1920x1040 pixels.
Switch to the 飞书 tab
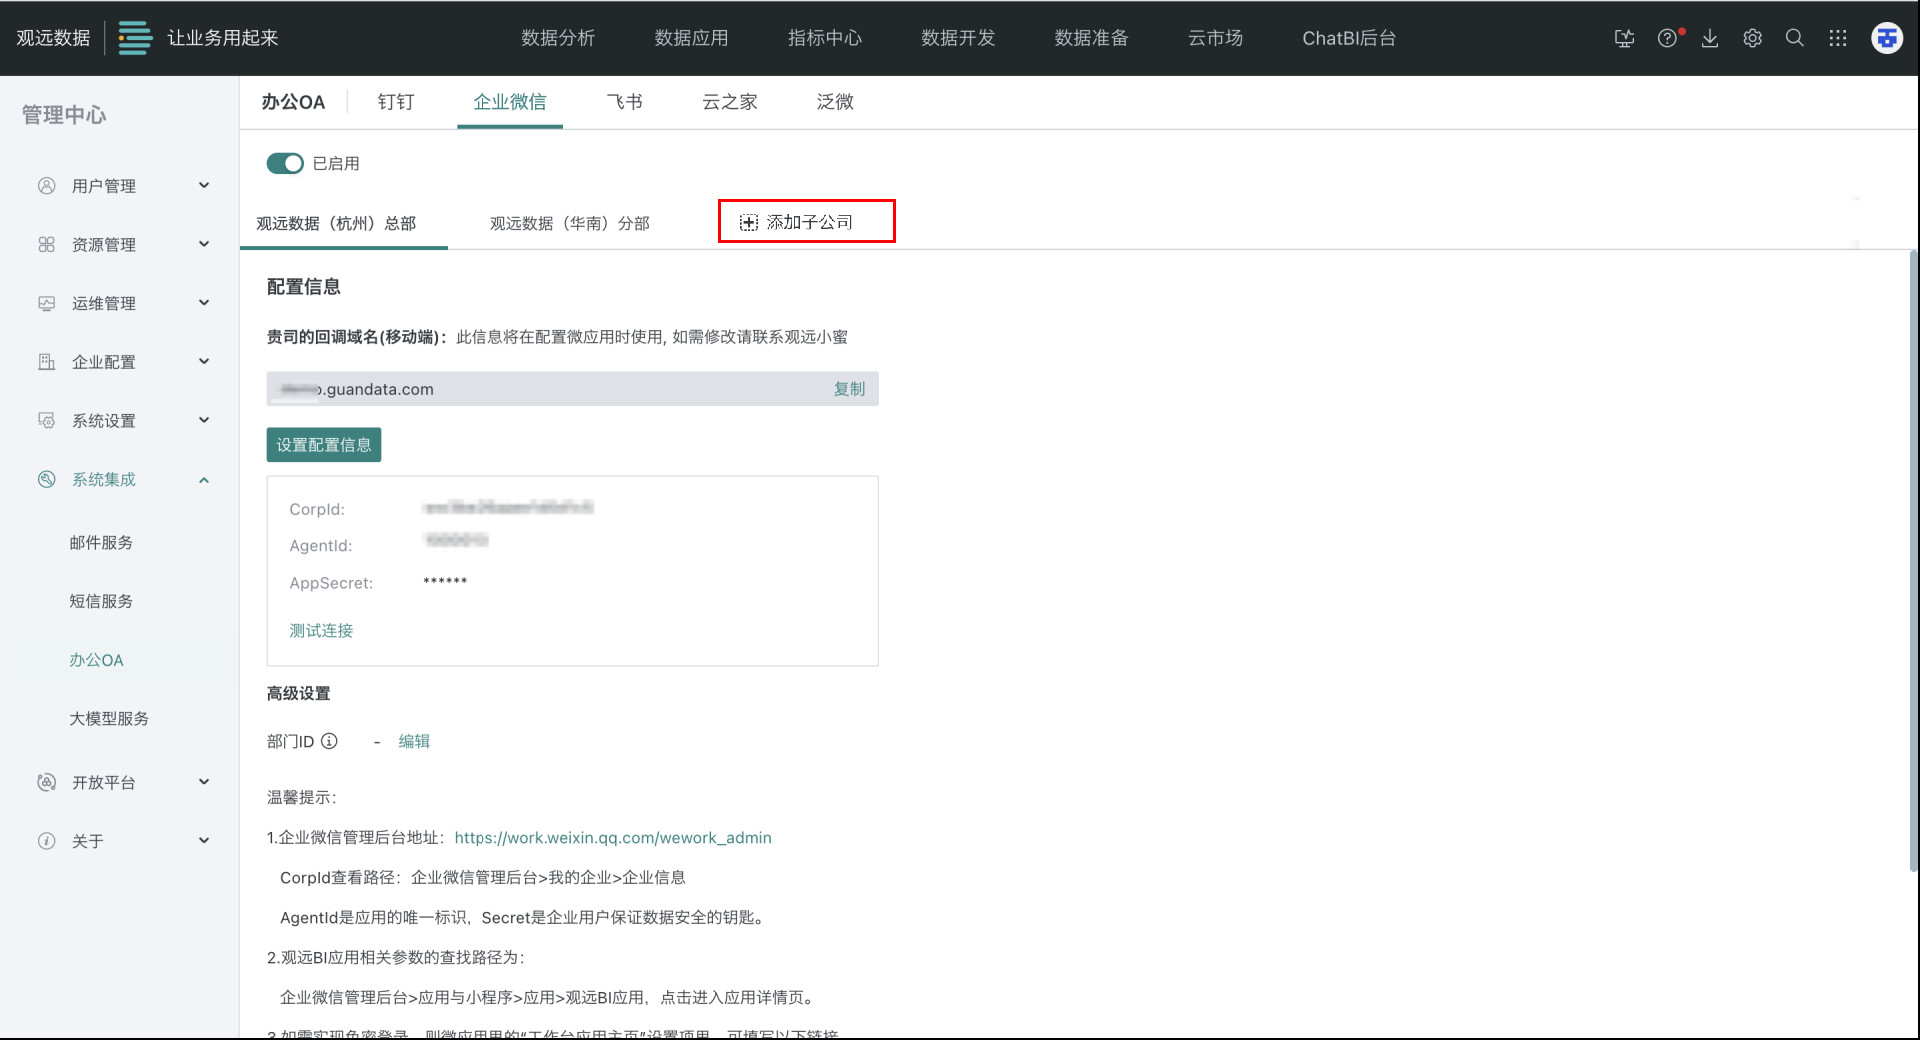coord(624,102)
